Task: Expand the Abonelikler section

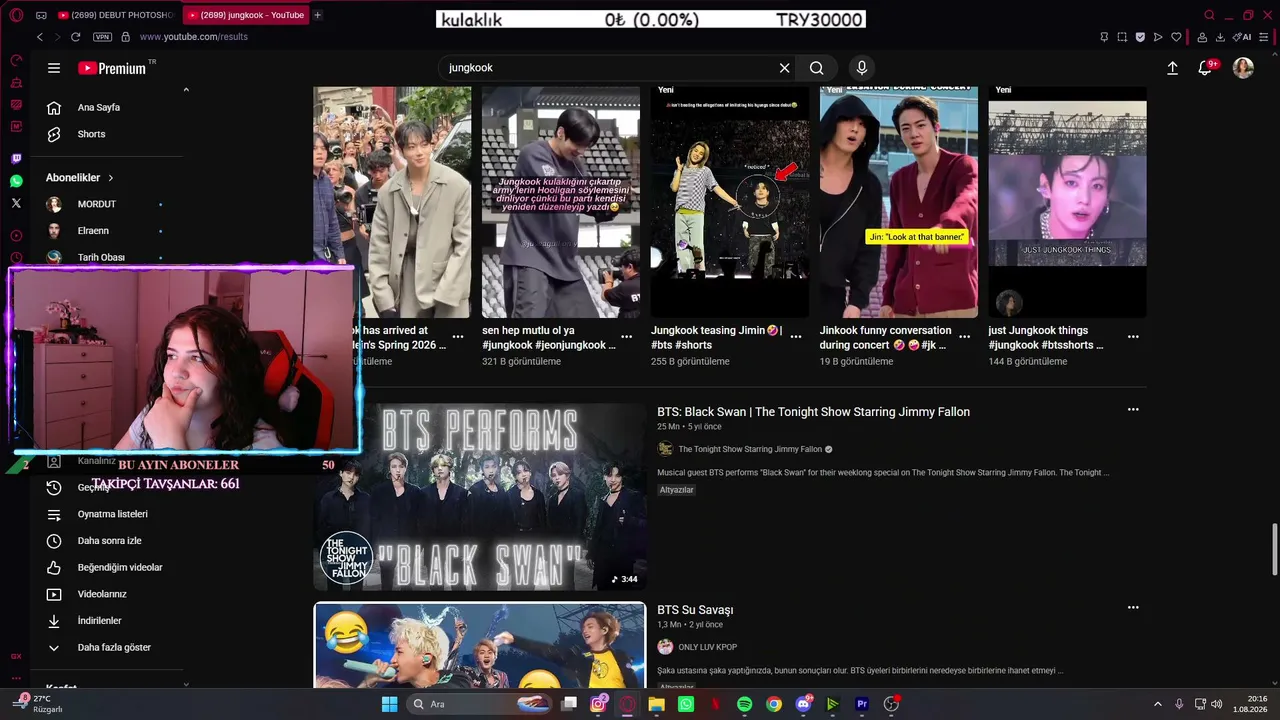Action: coord(80,178)
